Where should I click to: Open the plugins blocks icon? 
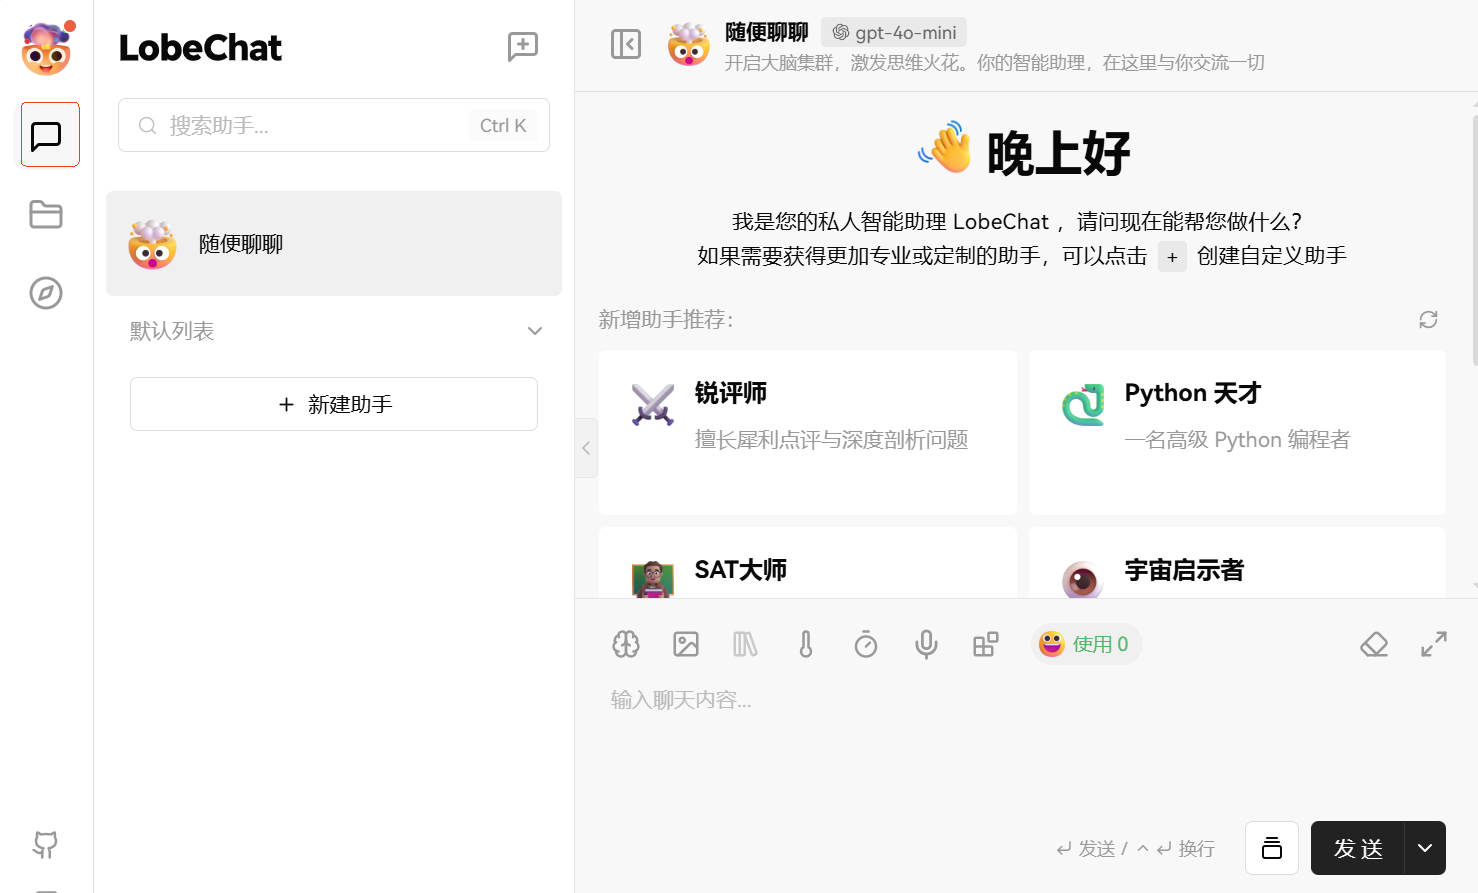(986, 644)
